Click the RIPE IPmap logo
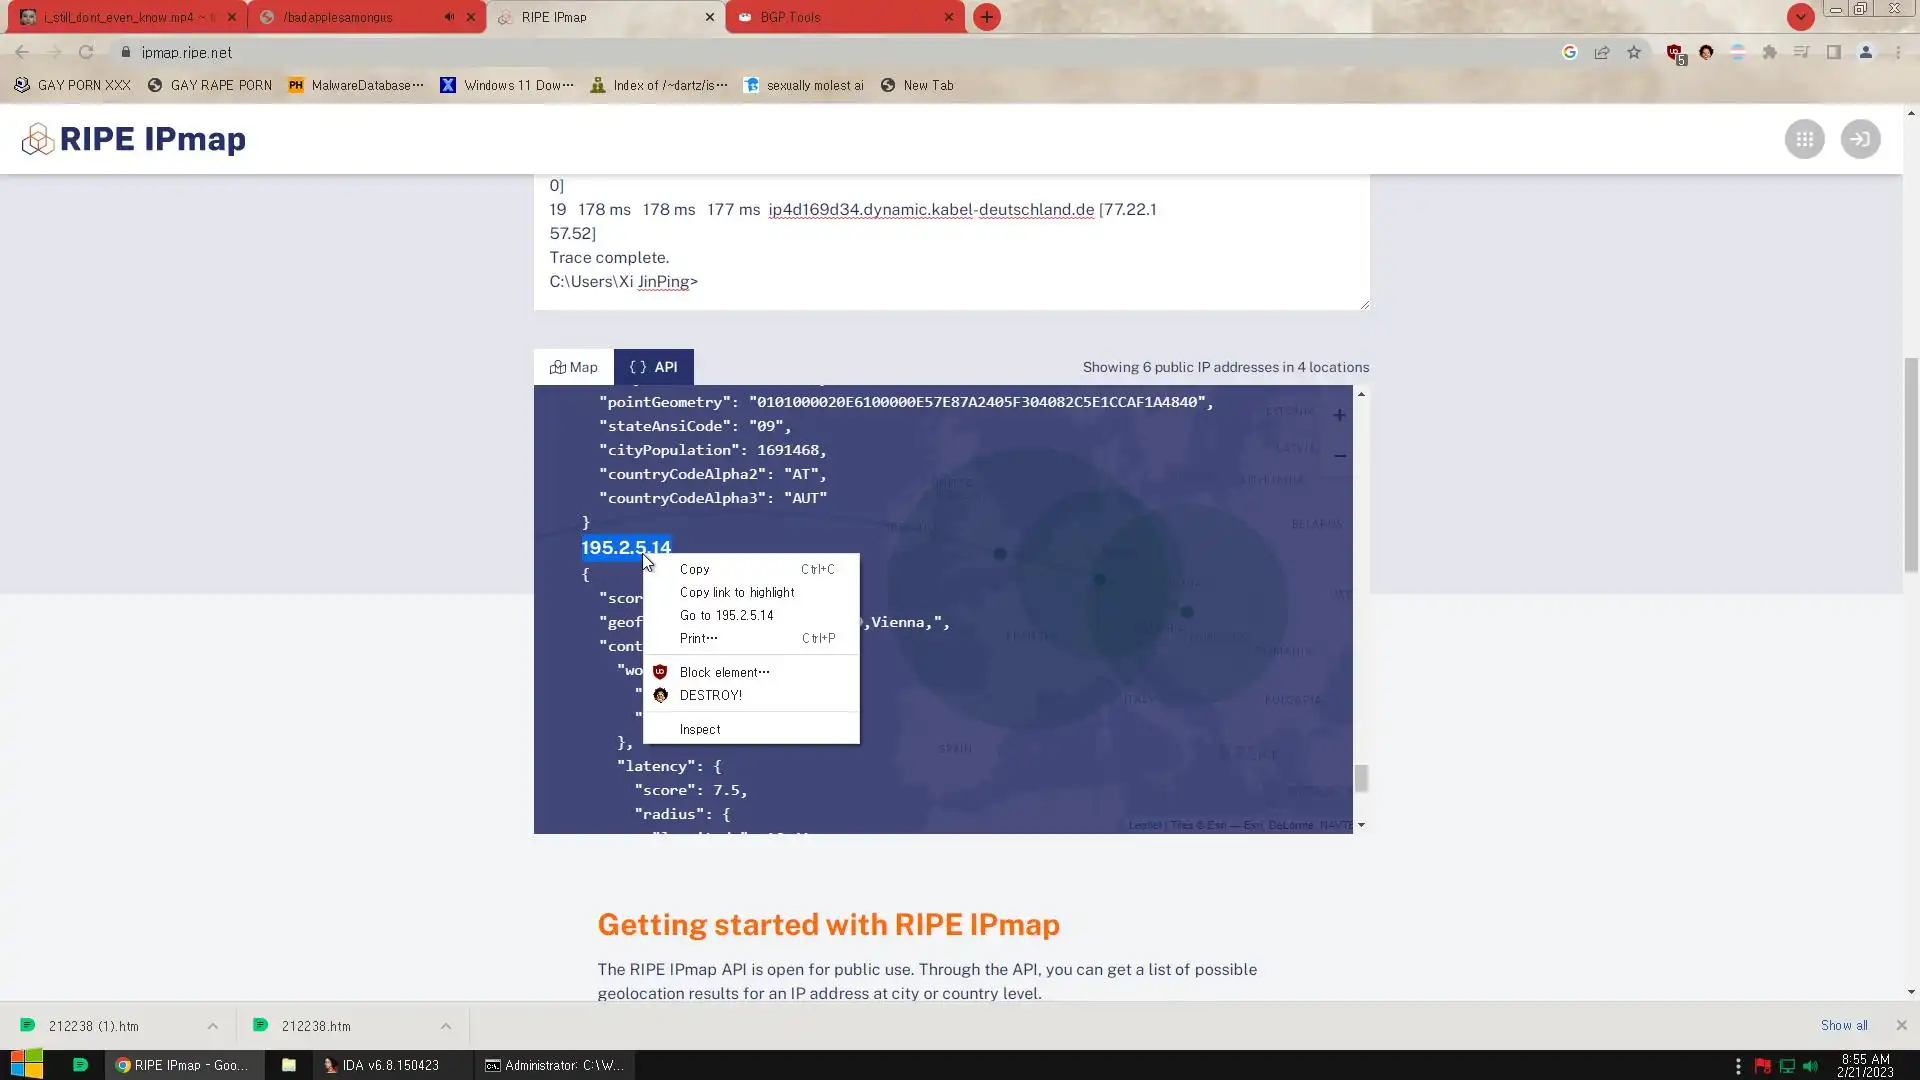The image size is (1920, 1080). click(134, 139)
